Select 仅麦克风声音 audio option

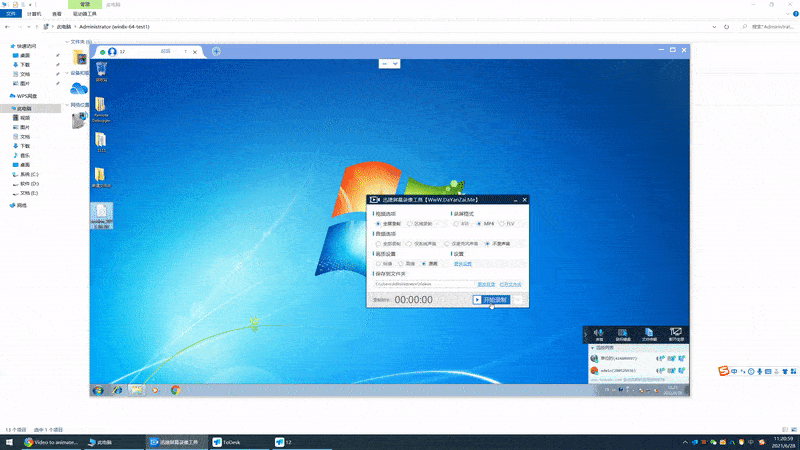pos(447,244)
